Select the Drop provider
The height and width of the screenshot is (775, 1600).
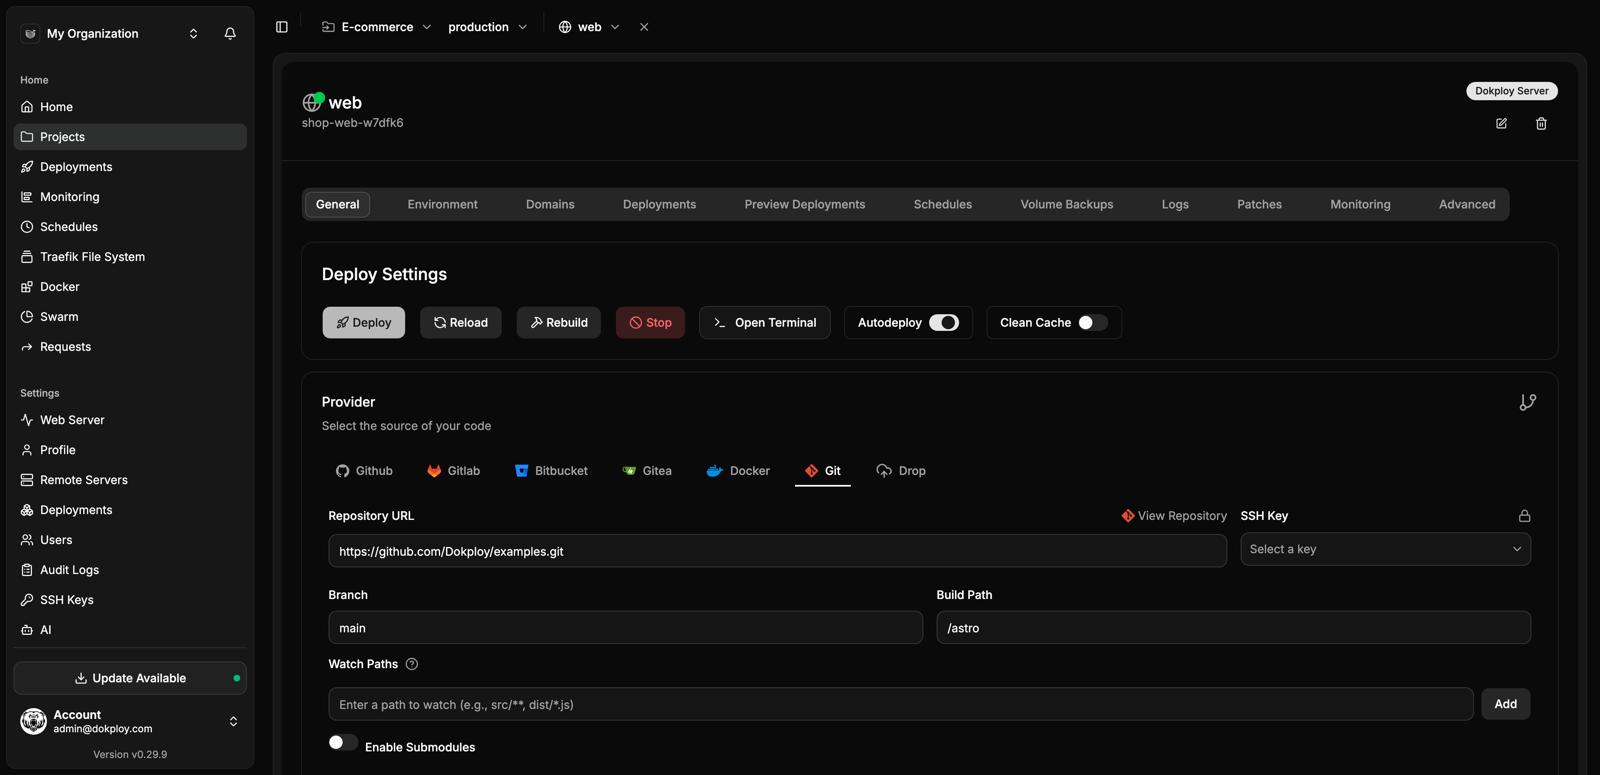[x=901, y=471]
